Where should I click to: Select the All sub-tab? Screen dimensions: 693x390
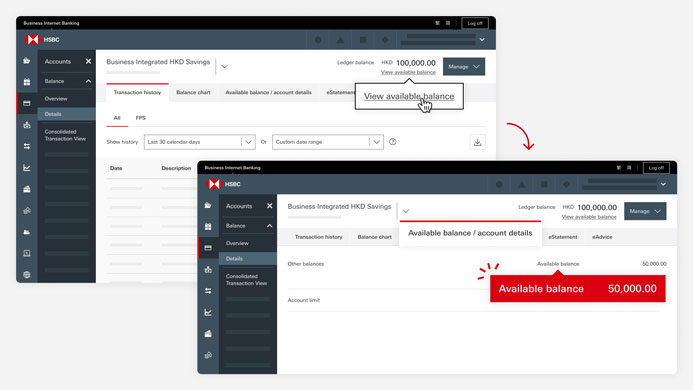point(117,118)
